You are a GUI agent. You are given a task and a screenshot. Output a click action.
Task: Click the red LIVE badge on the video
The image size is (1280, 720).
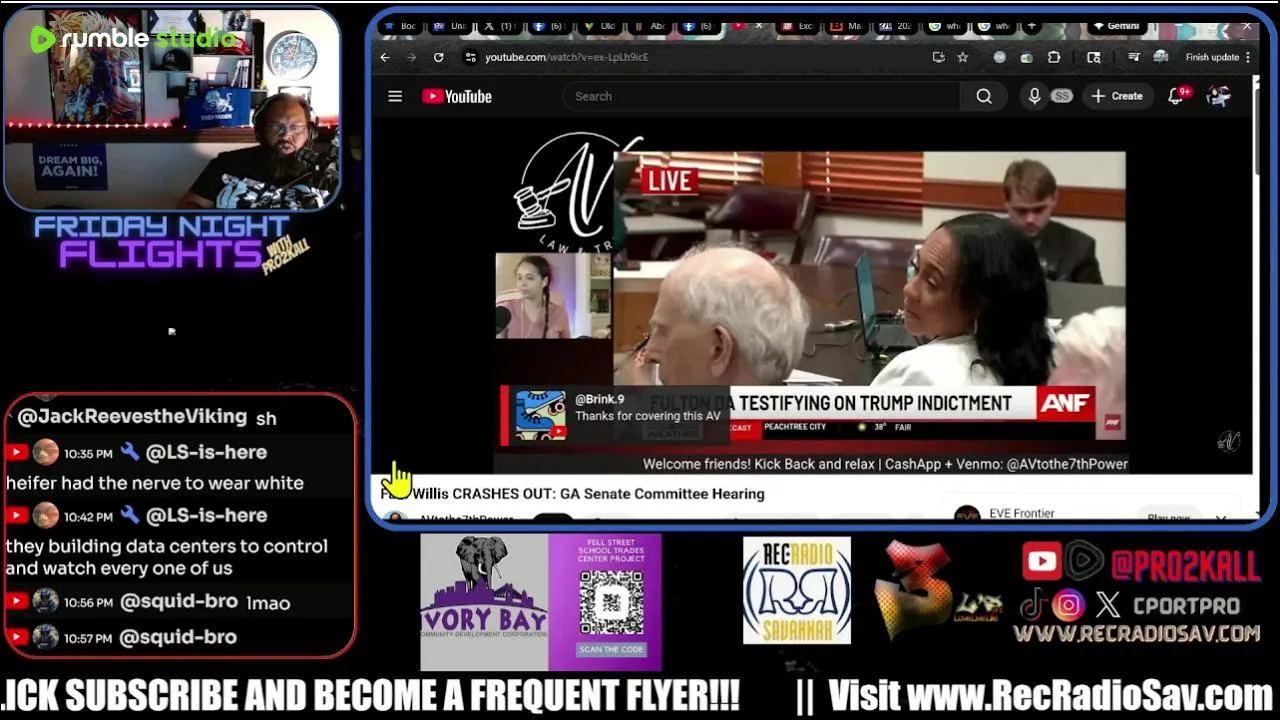pos(668,180)
